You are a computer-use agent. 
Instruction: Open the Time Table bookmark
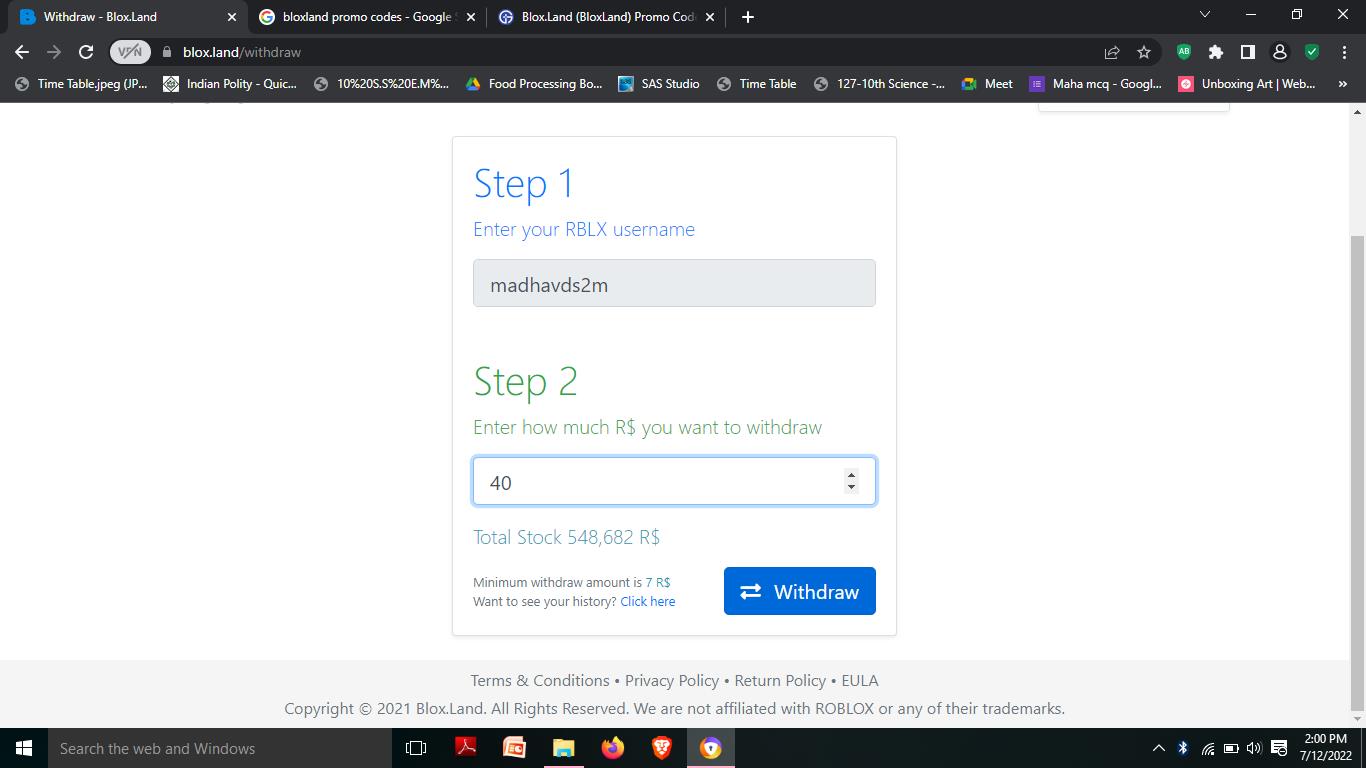click(x=757, y=84)
